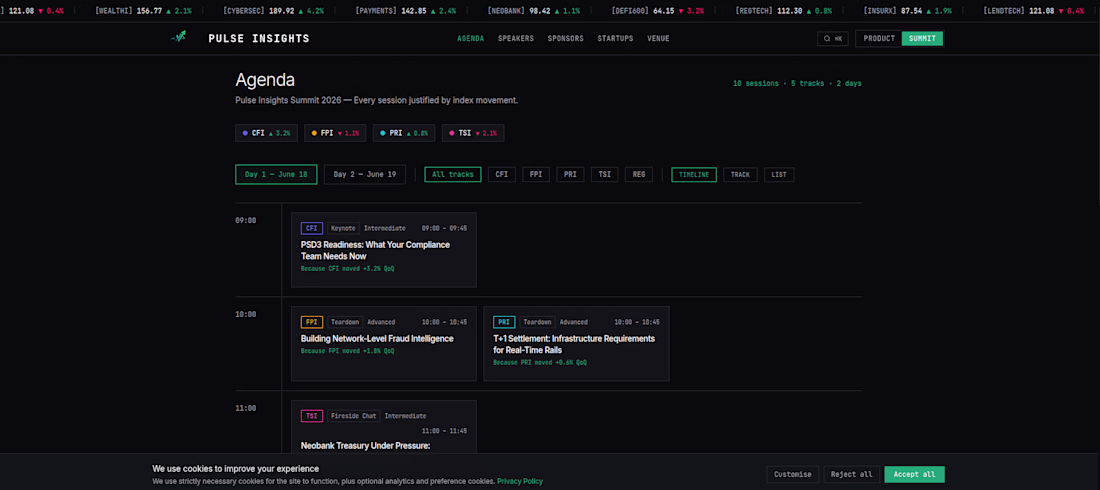Click the FPI index chip

click(335, 133)
